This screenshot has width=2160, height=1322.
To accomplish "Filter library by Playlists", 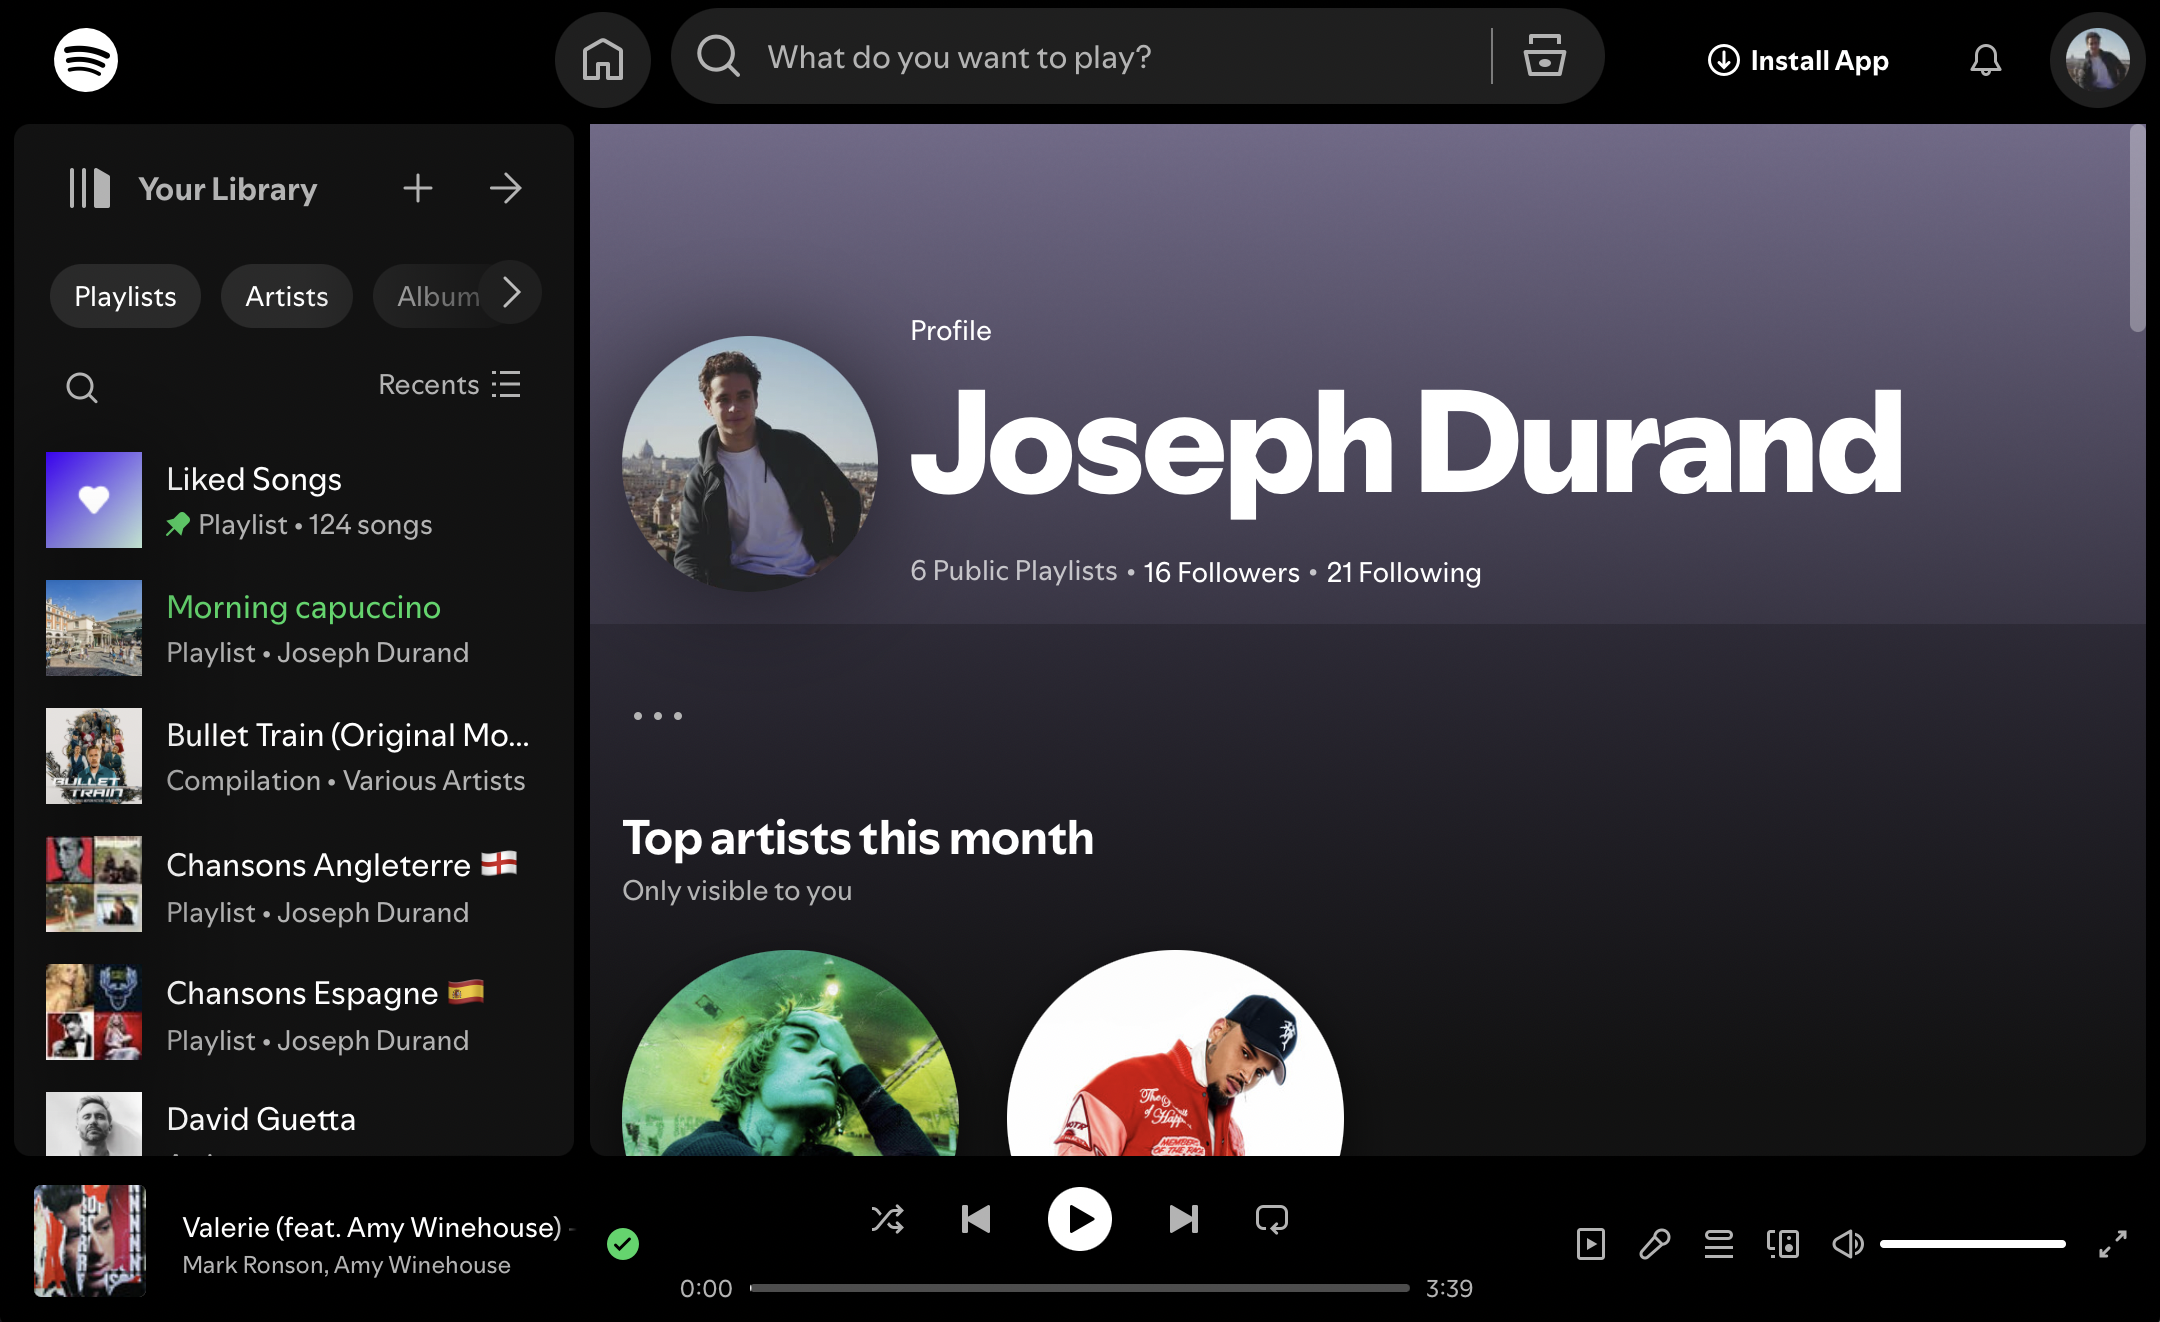I will click(125, 296).
